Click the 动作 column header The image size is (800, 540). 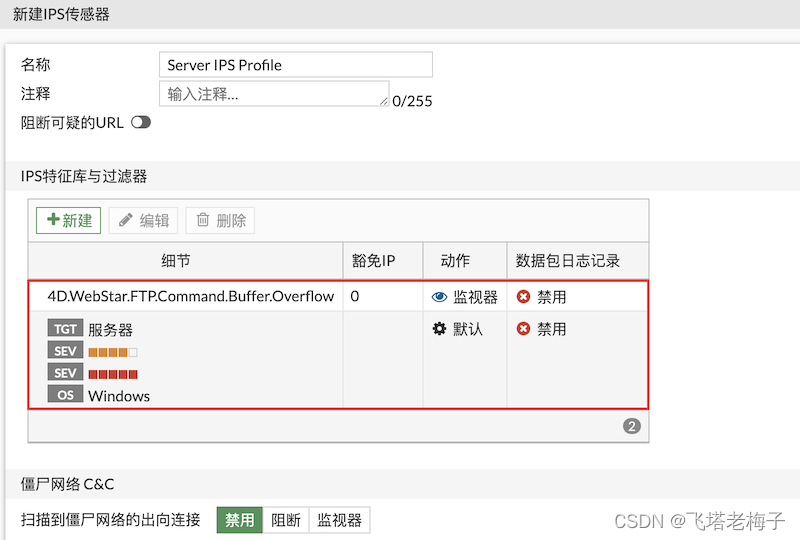465,261
